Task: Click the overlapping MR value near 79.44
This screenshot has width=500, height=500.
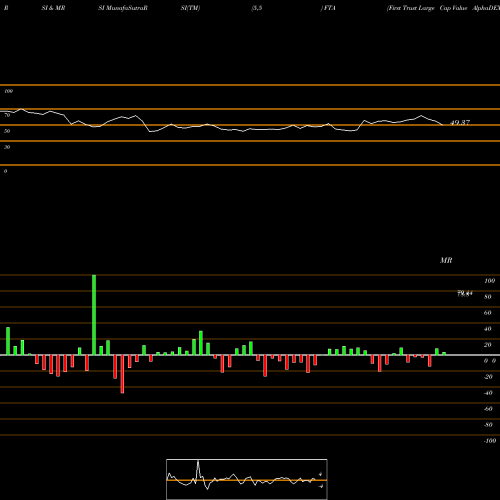Action: point(465,294)
